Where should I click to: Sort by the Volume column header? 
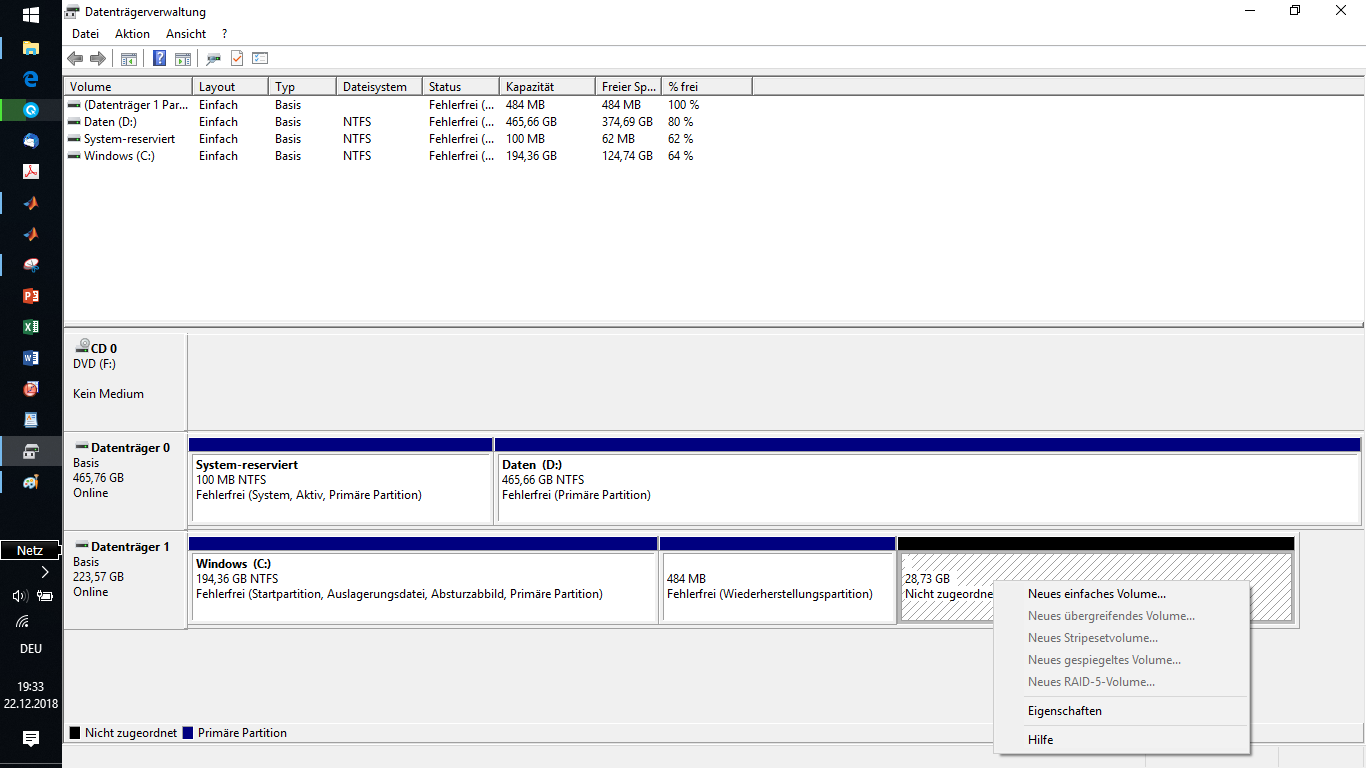128,87
